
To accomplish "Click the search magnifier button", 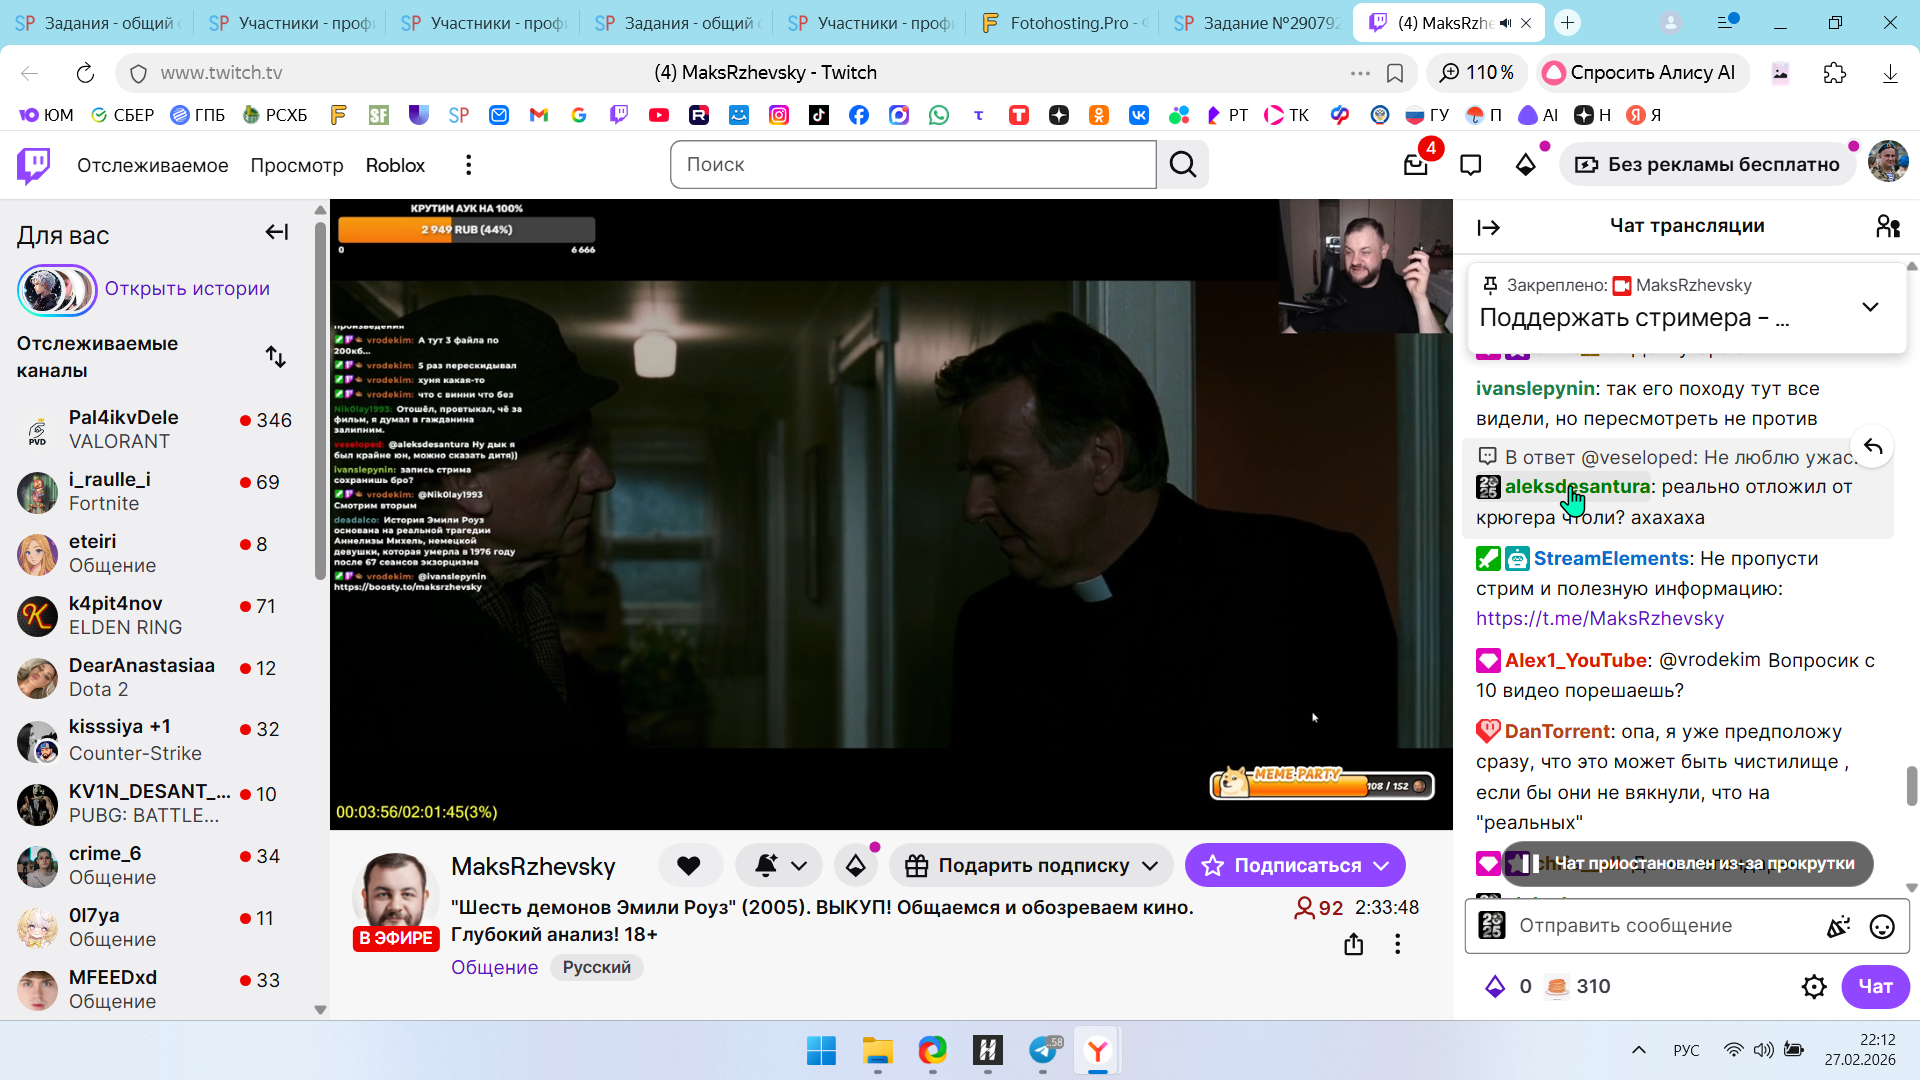I will pos(1183,165).
